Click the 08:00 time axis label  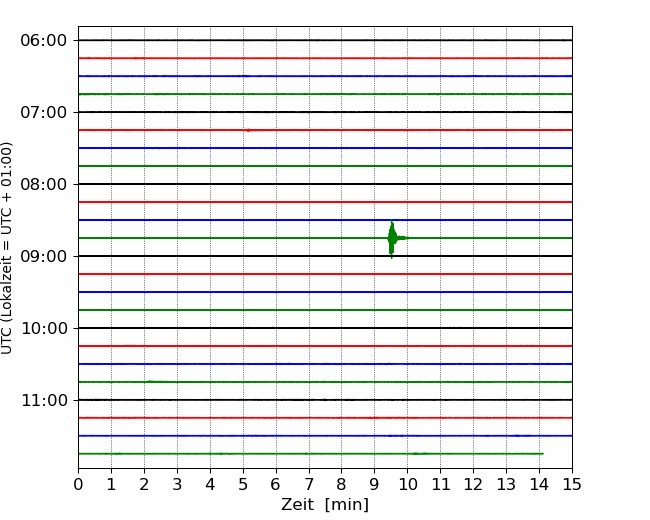coord(44,185)
